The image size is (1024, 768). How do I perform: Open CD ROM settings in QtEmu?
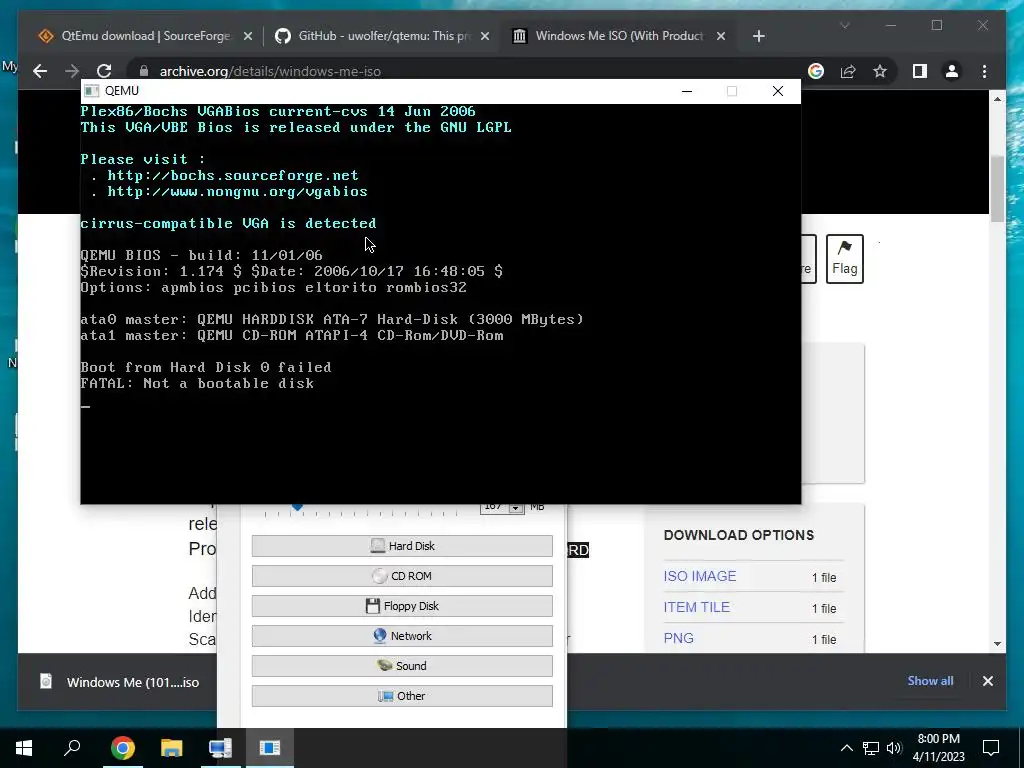pos(402,576)
